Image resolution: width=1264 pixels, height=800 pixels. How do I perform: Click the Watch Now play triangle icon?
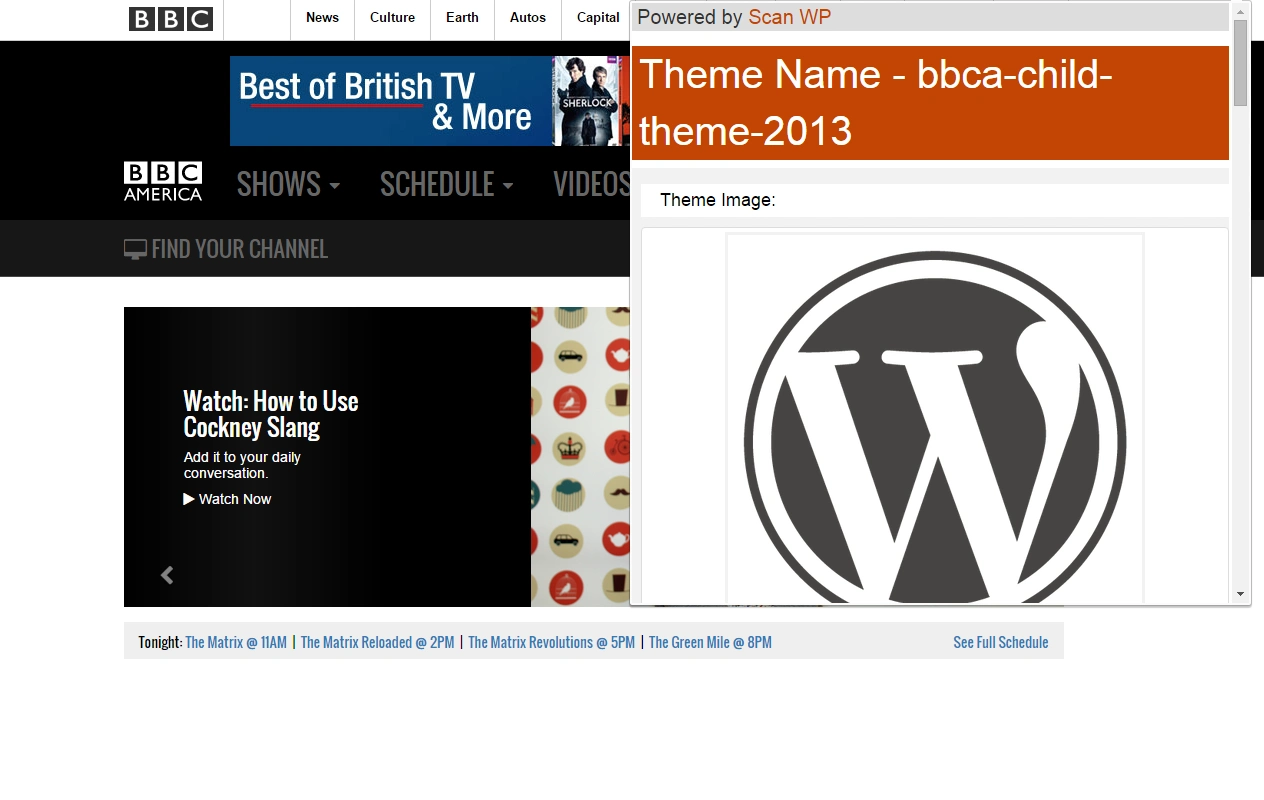[x=189, y=499]
